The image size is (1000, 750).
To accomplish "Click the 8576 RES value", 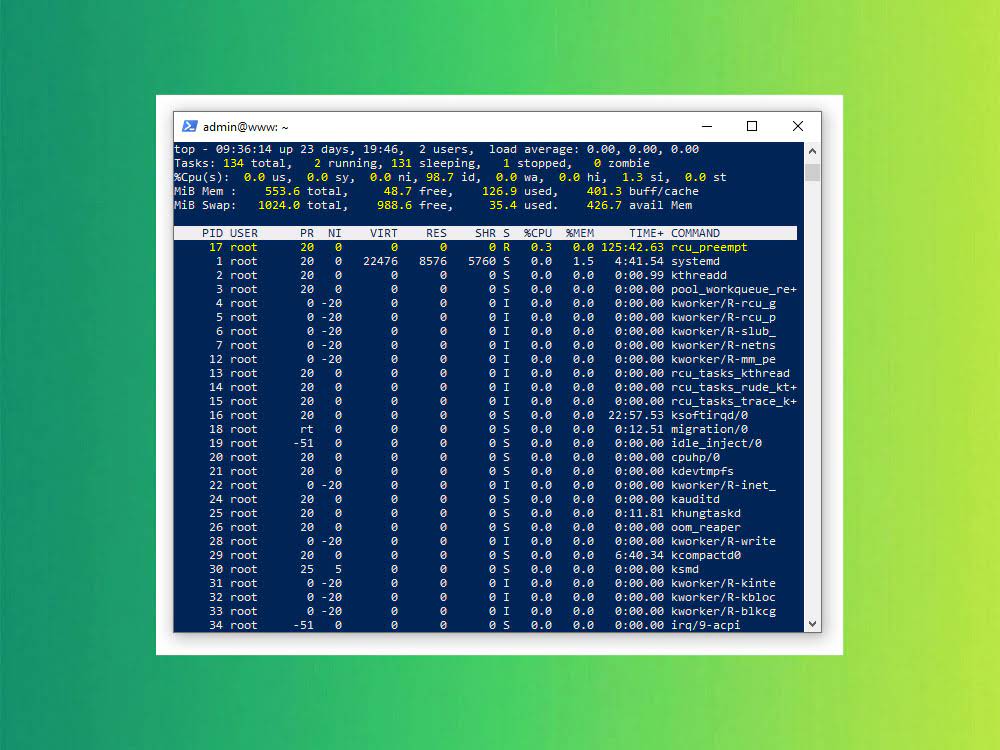I will [x=433, y=261].
